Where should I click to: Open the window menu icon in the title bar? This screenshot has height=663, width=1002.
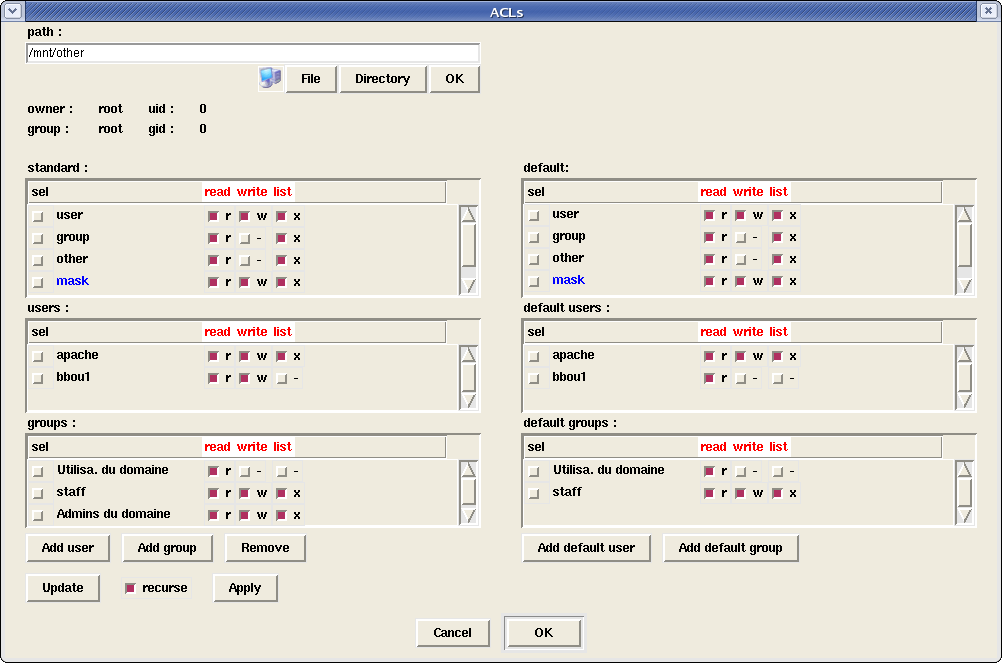click(x=12, y=11)
